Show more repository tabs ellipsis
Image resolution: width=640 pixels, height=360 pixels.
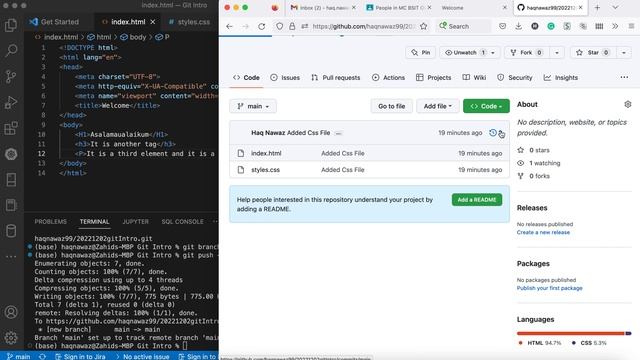(624, 78)
